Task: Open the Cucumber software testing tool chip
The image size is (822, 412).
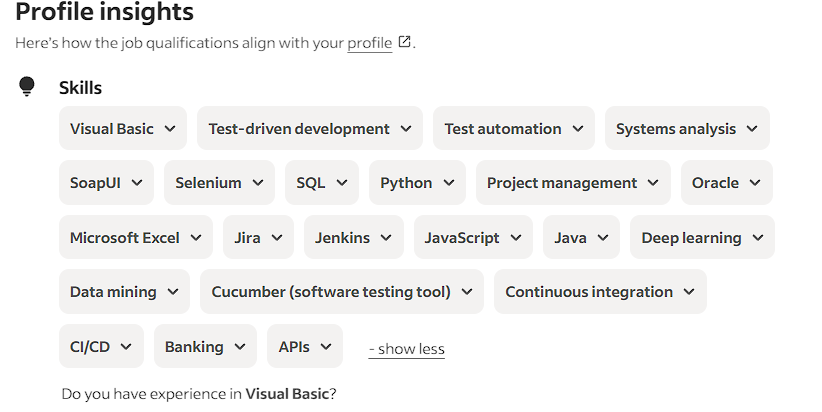Action: tap(342, 291)
